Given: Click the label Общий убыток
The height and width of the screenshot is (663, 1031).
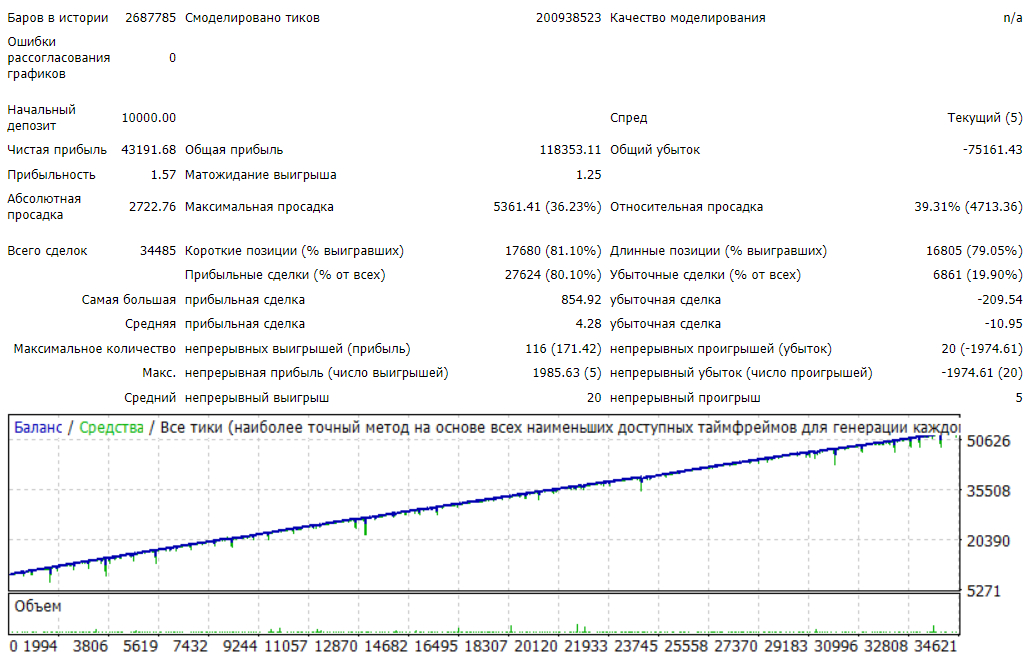Looking at the screenshot, I should point(655,150).
